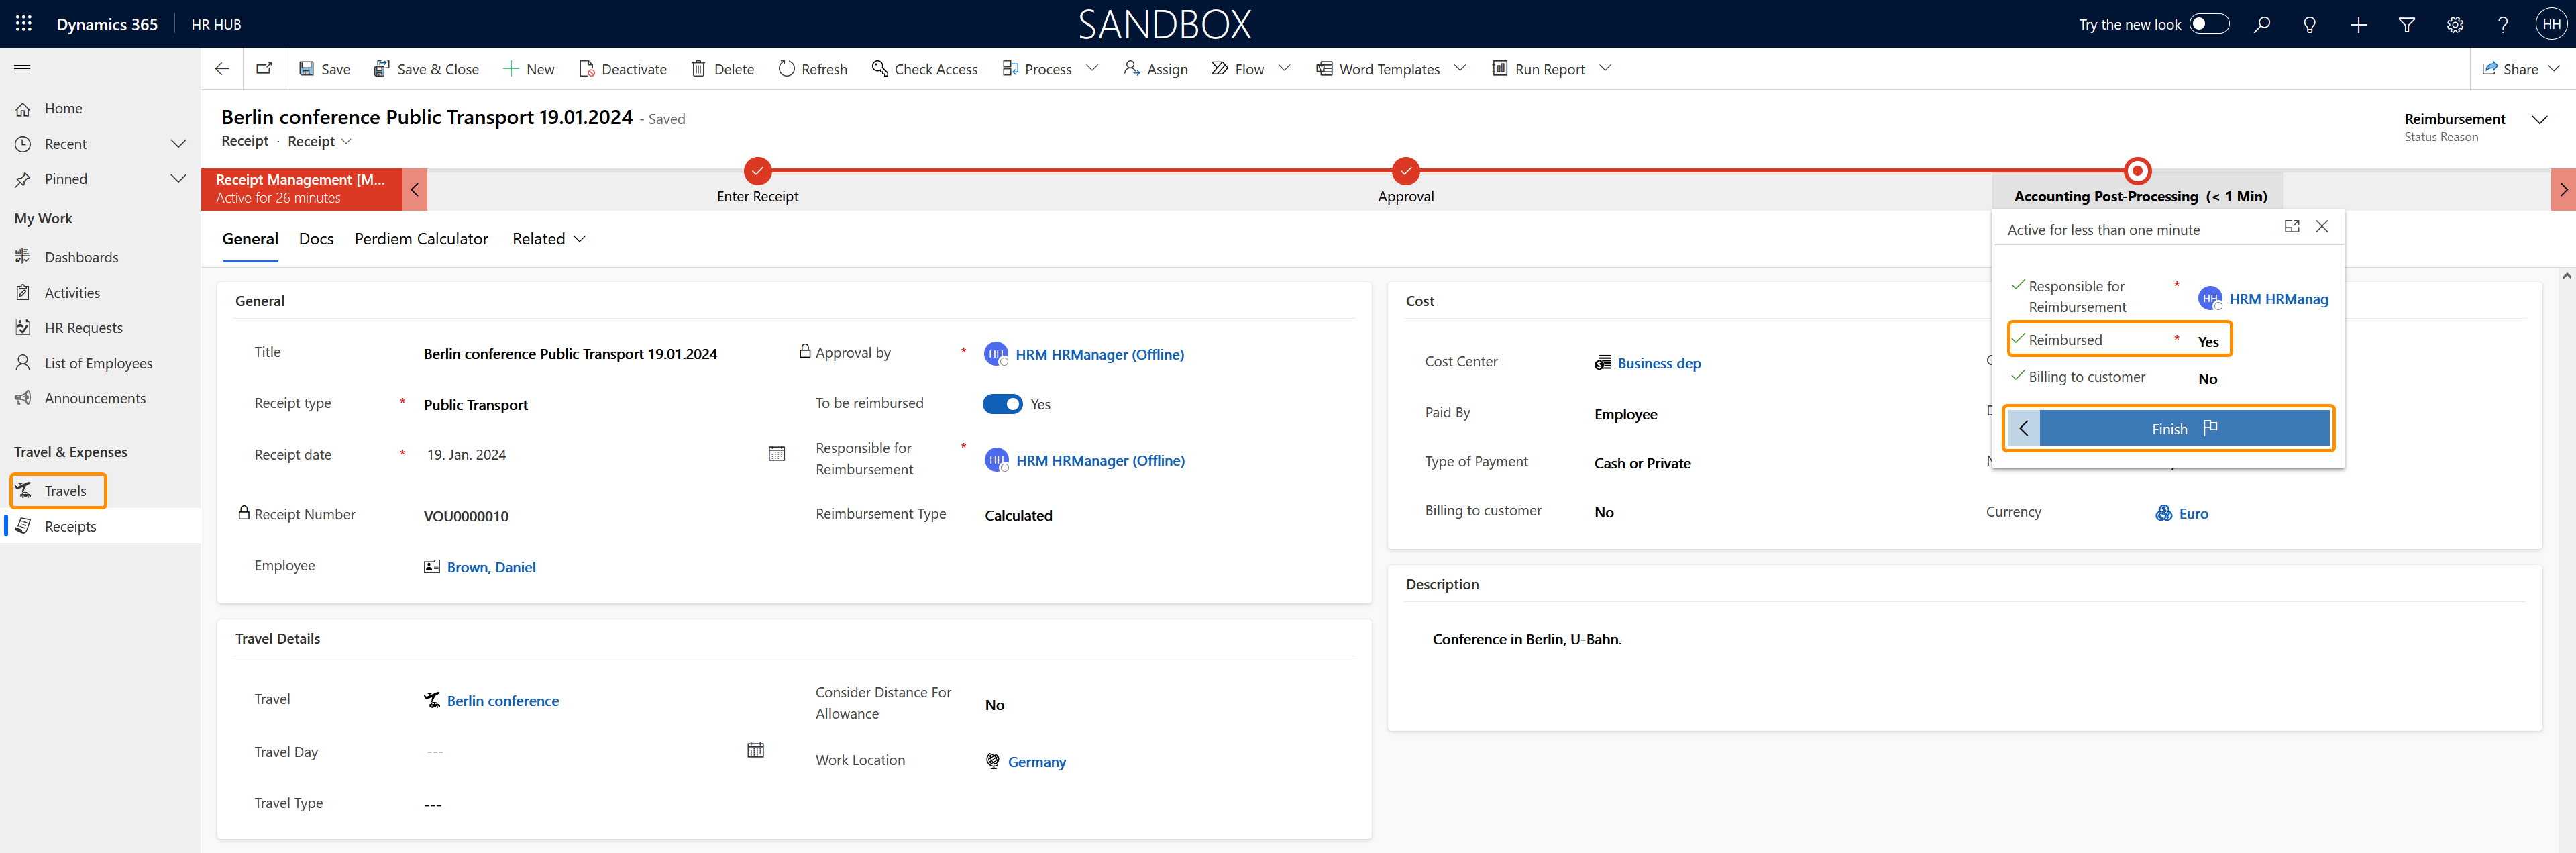Open the Brown, Daniel employee link
The width and height of the screenshot is (2576, 853).
491,567
